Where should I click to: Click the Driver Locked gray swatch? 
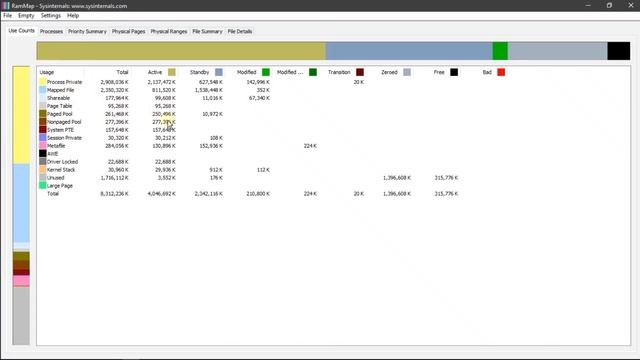(43, 162)
